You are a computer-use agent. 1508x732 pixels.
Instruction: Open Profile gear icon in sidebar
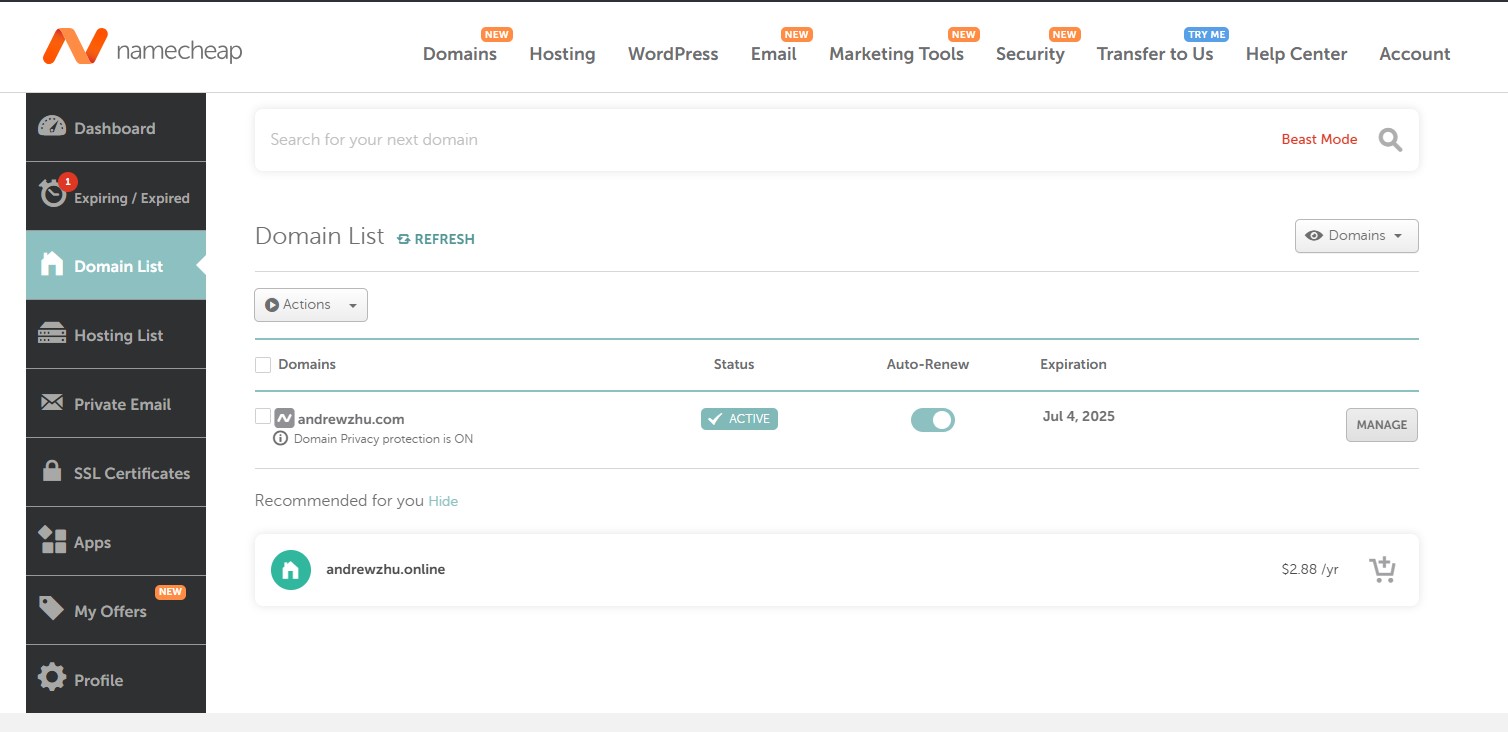[52, 678]
